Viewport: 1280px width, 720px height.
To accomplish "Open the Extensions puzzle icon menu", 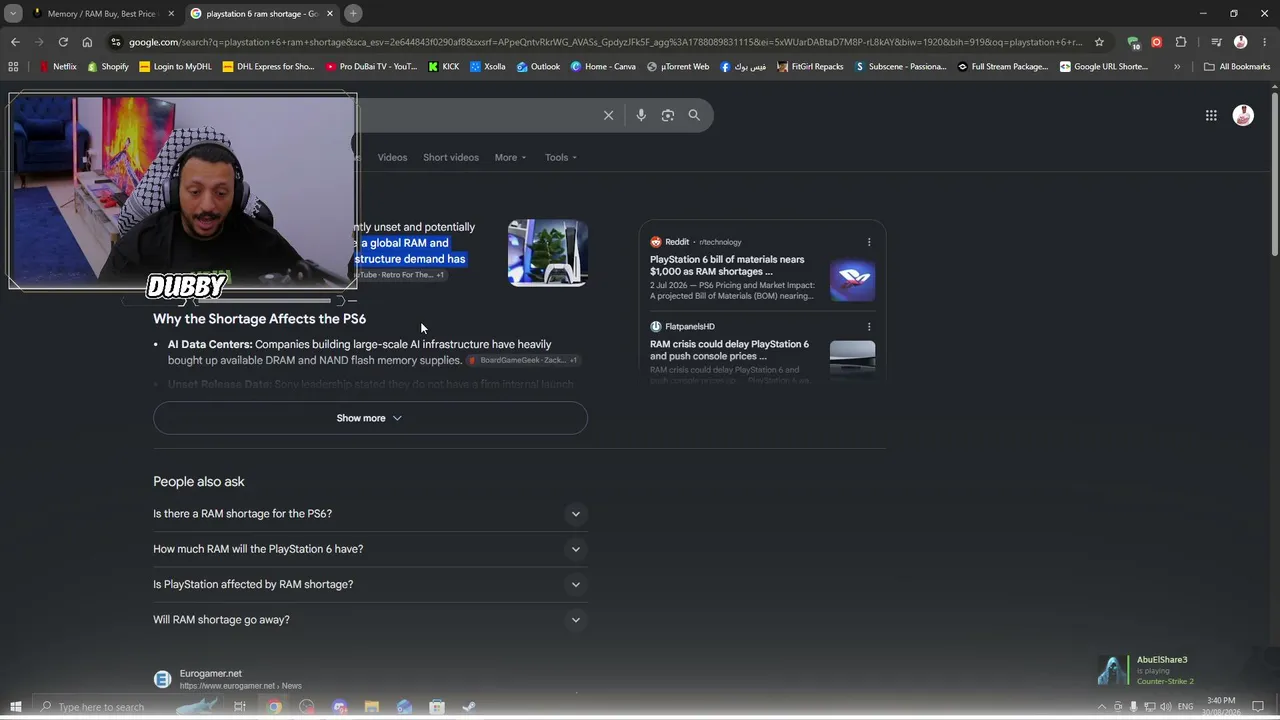I will [x=1181, y=42].
